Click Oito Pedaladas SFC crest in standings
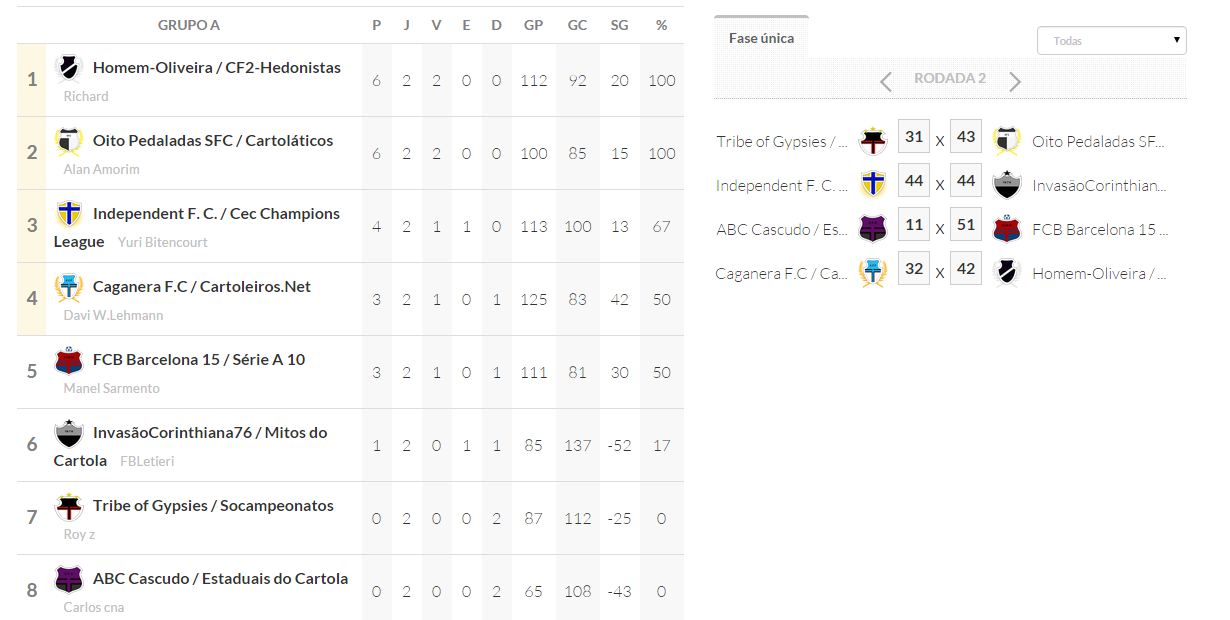This screenshot has height=620, width=1230. [69, 141]
